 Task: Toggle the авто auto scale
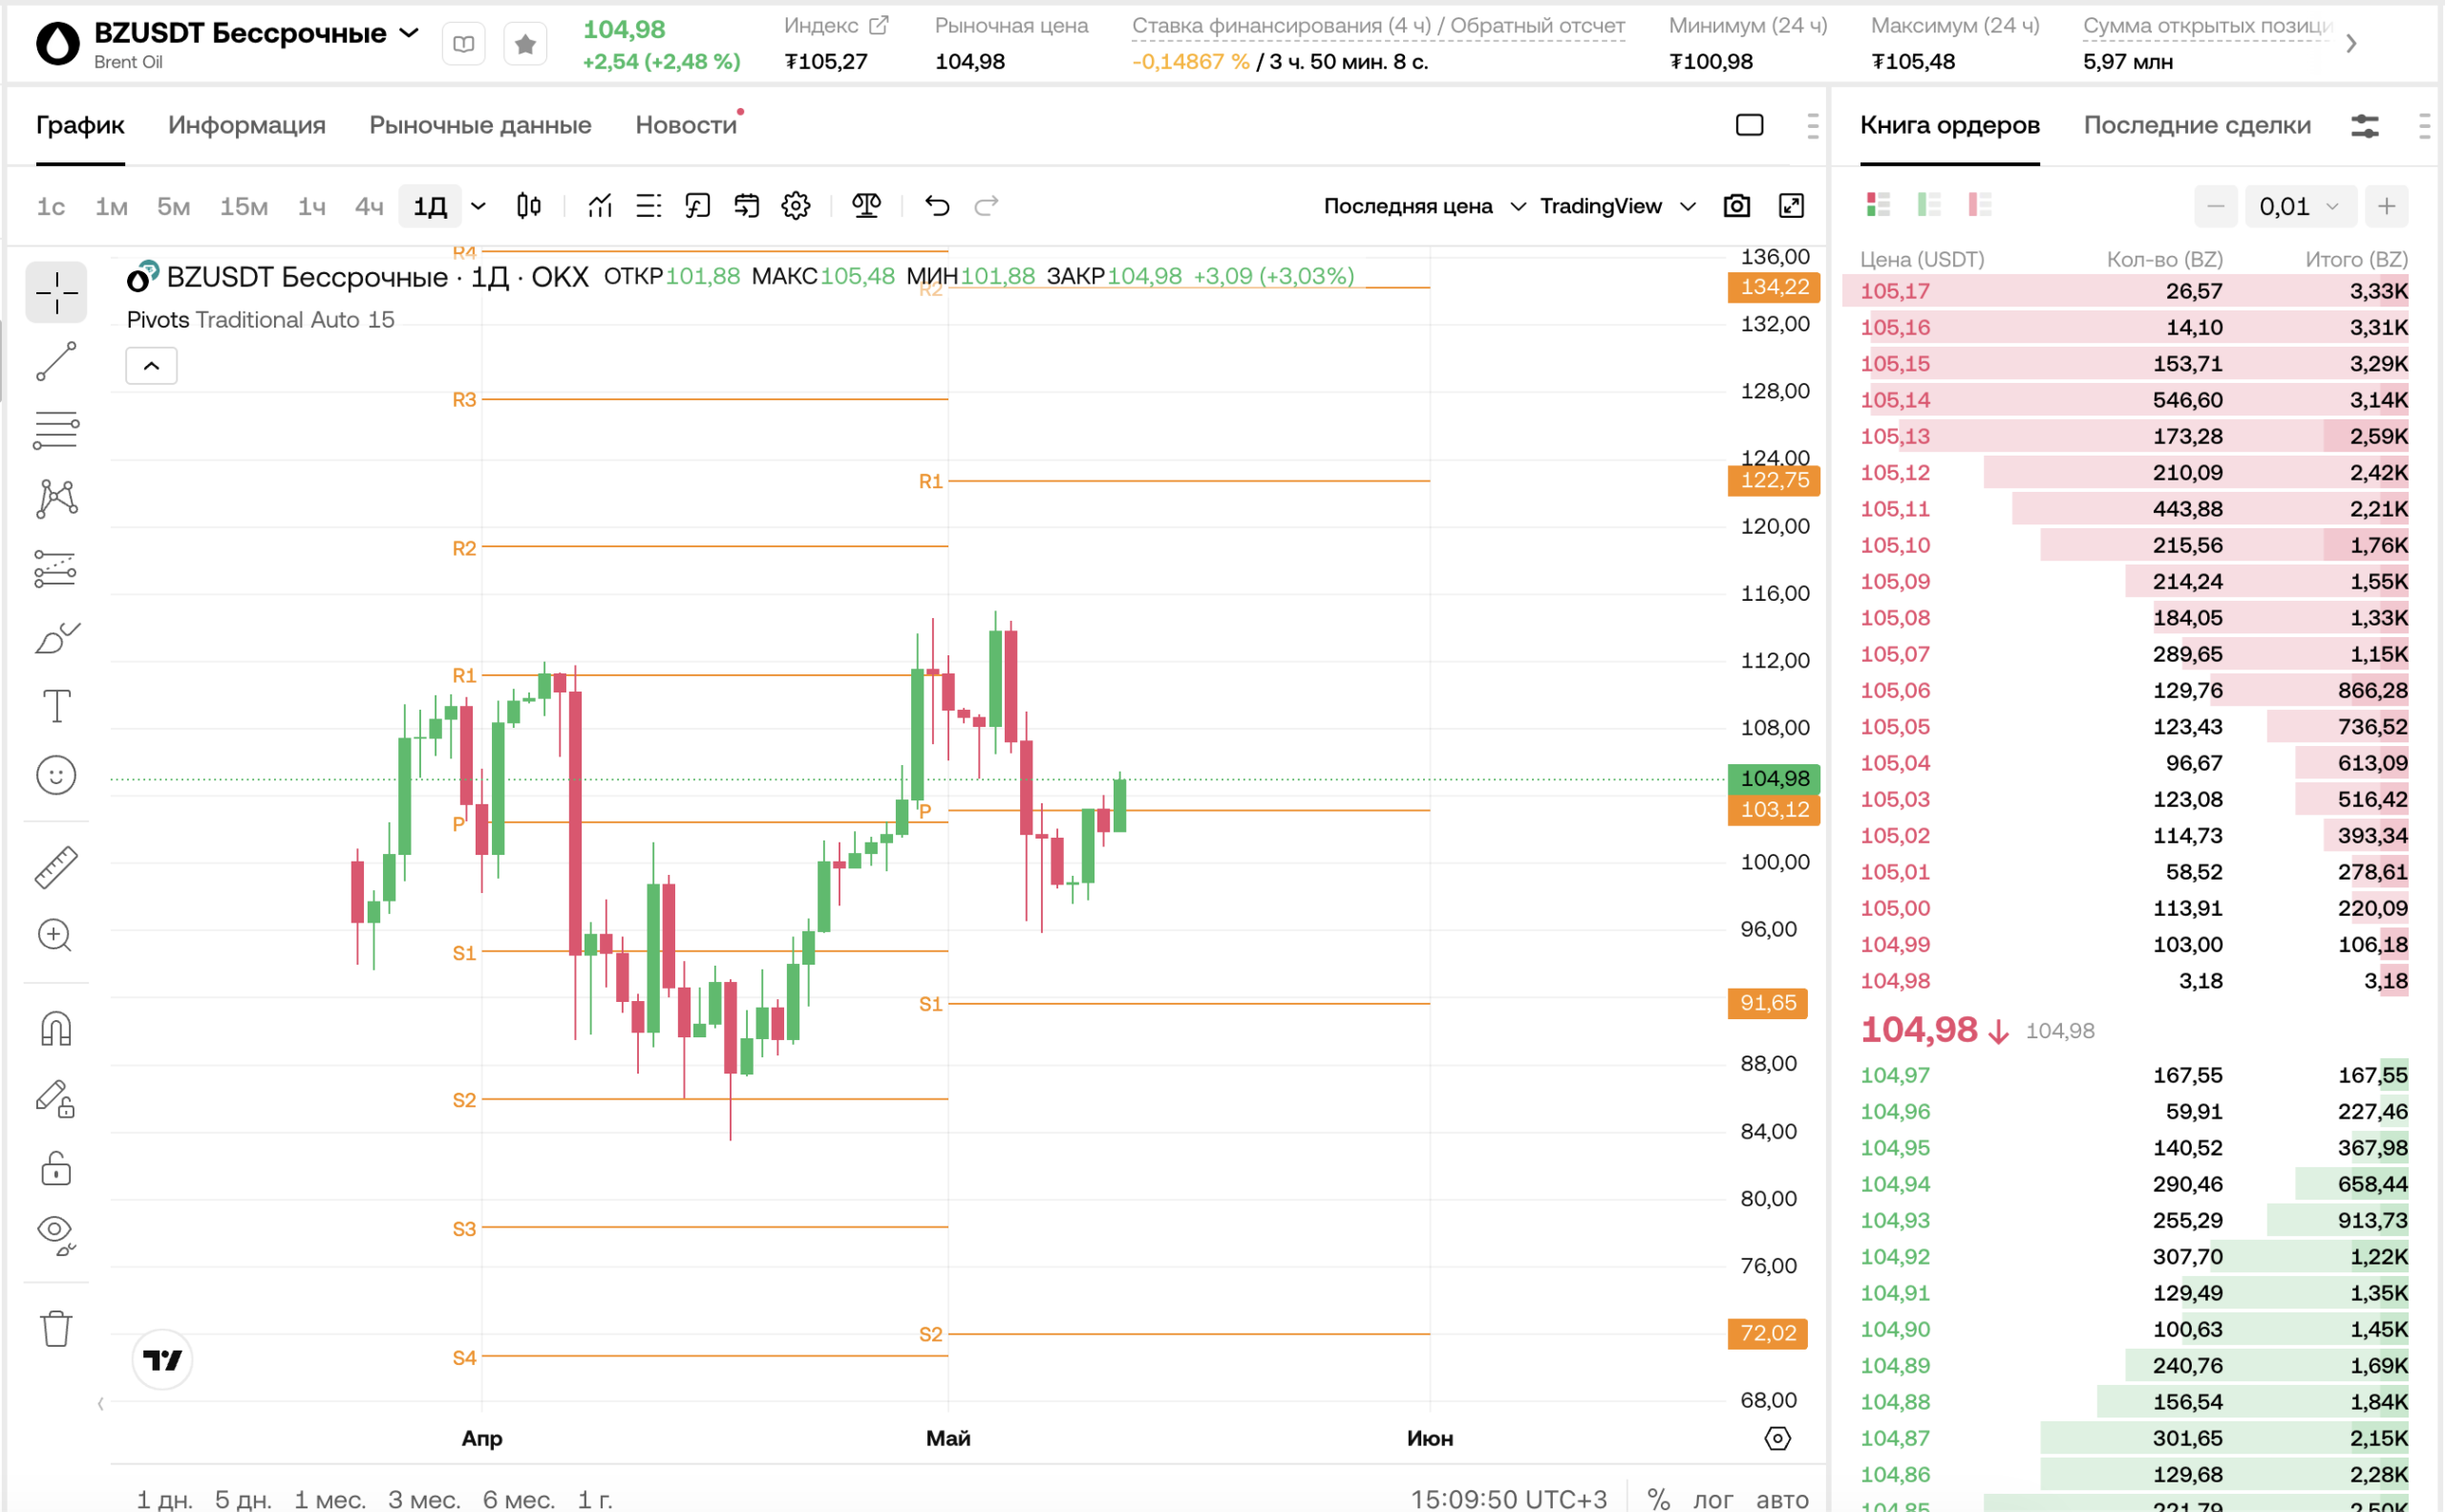coord(1782,1499)
